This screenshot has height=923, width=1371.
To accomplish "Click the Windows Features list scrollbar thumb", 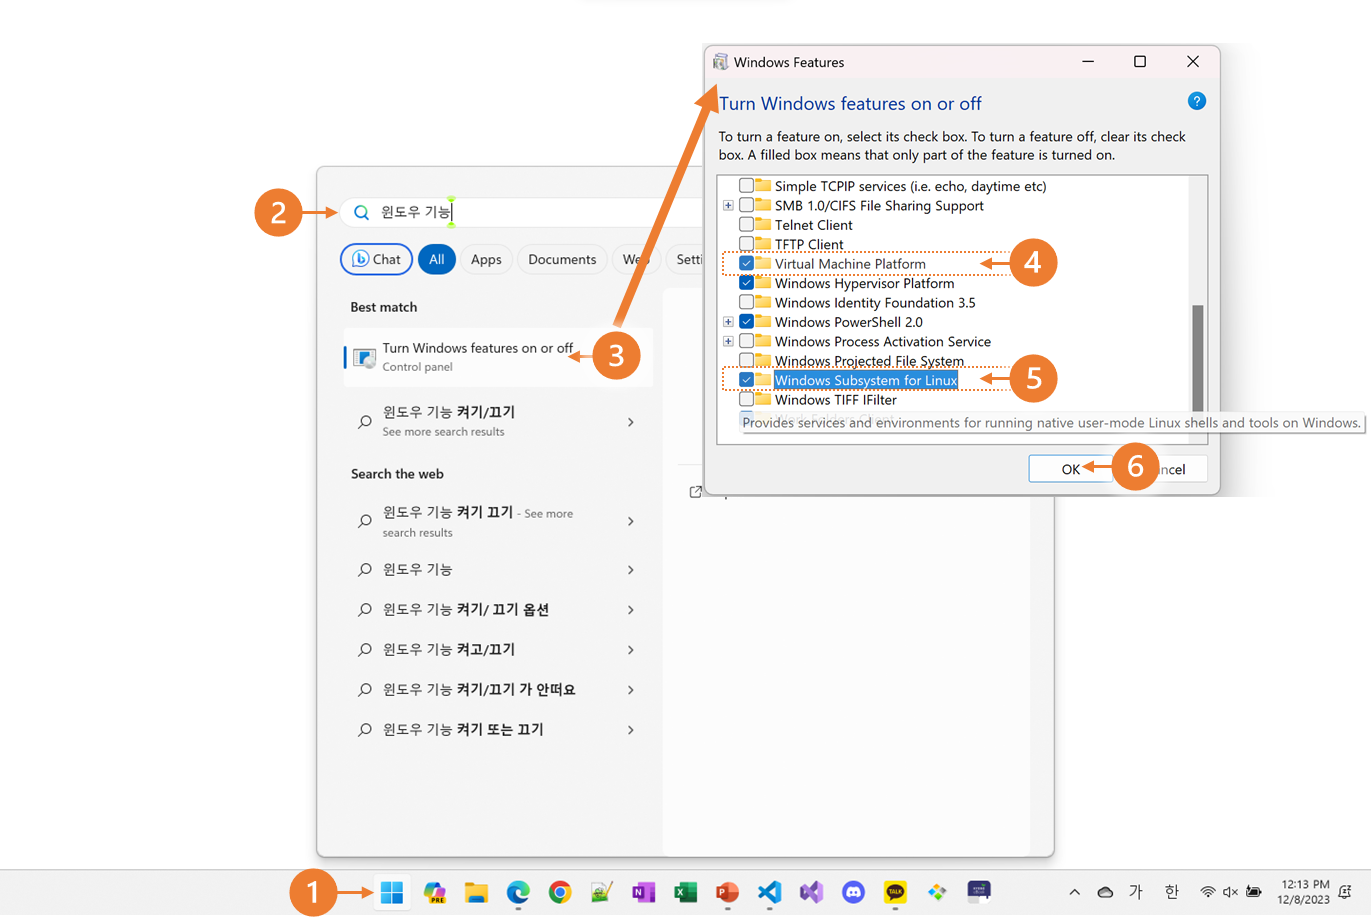I will [1197, 357].
